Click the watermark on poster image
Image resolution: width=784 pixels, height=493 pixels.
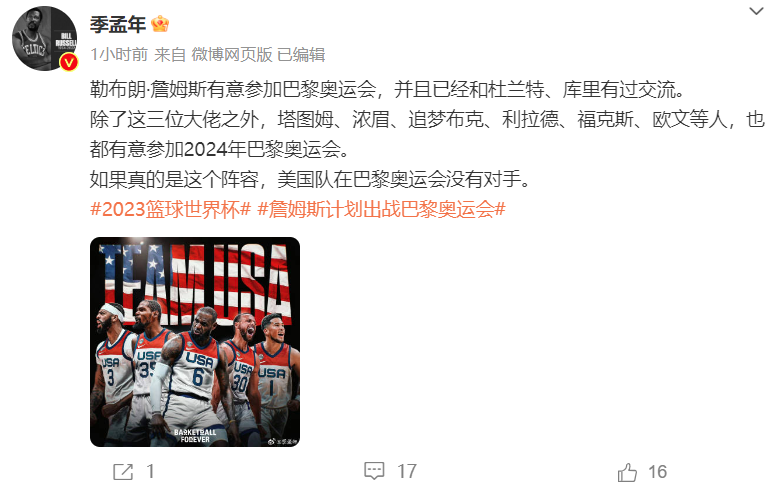coord(282,441)
